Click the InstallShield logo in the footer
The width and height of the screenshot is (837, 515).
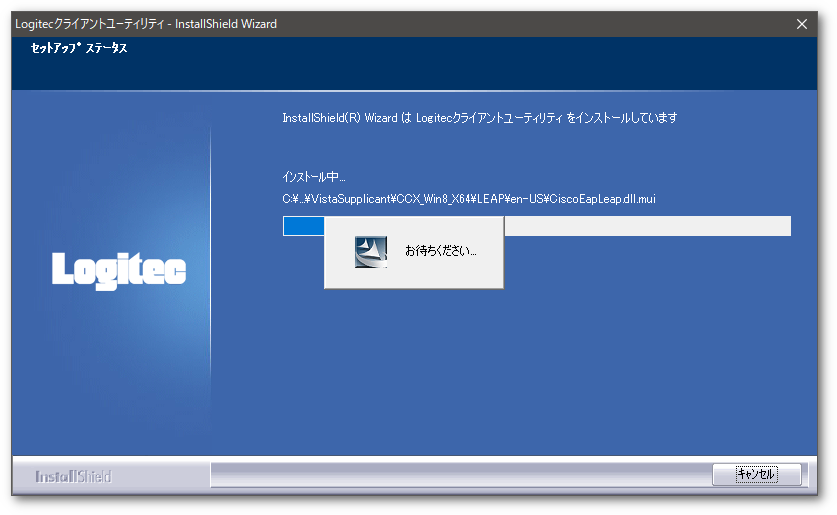pos(73,477)
